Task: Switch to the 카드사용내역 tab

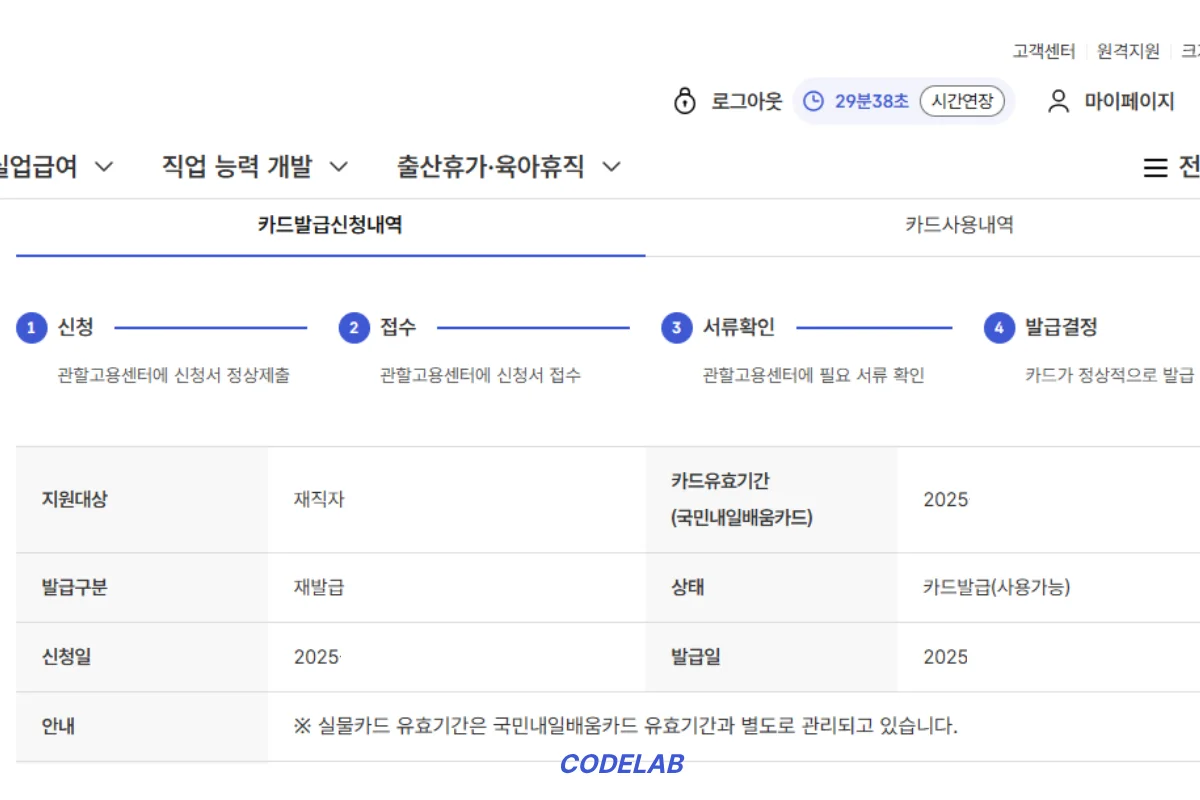Action: [x=959, y=225]
